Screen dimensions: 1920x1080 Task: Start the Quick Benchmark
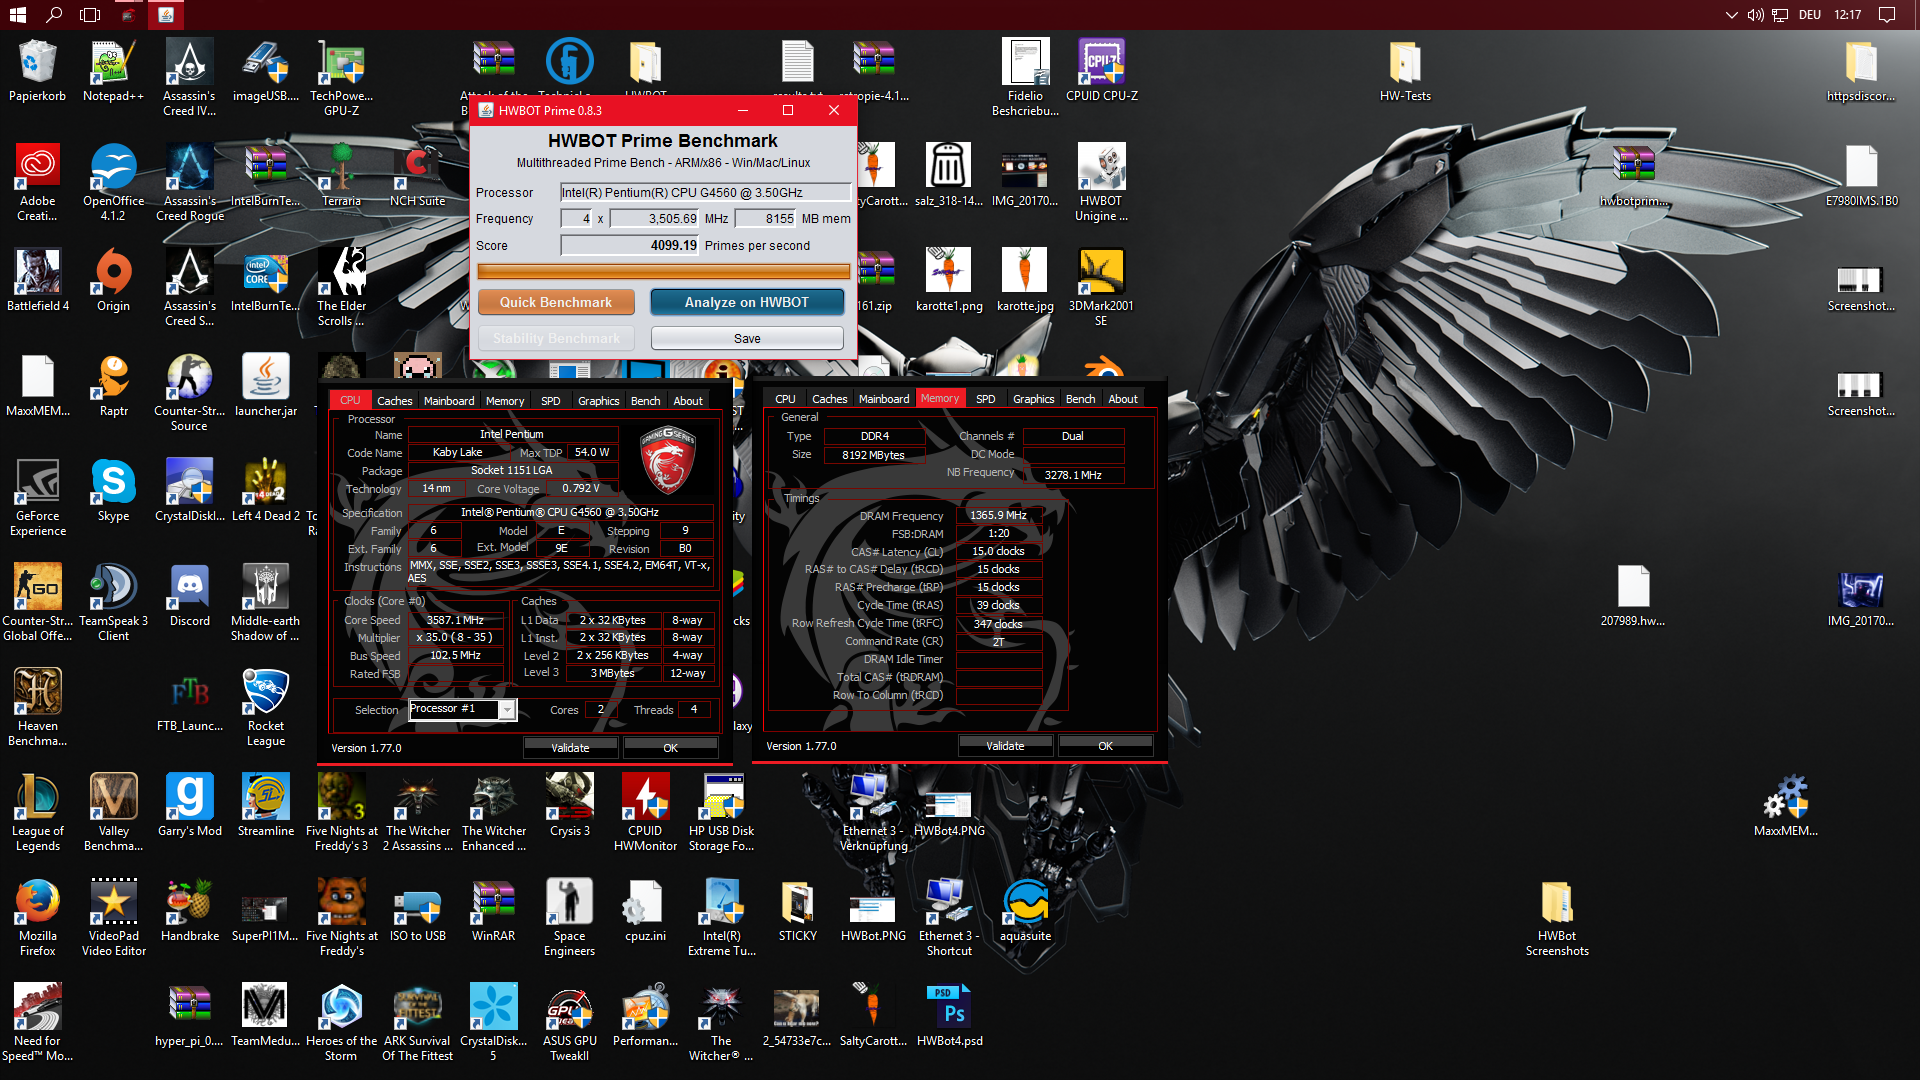click(556, 302)
